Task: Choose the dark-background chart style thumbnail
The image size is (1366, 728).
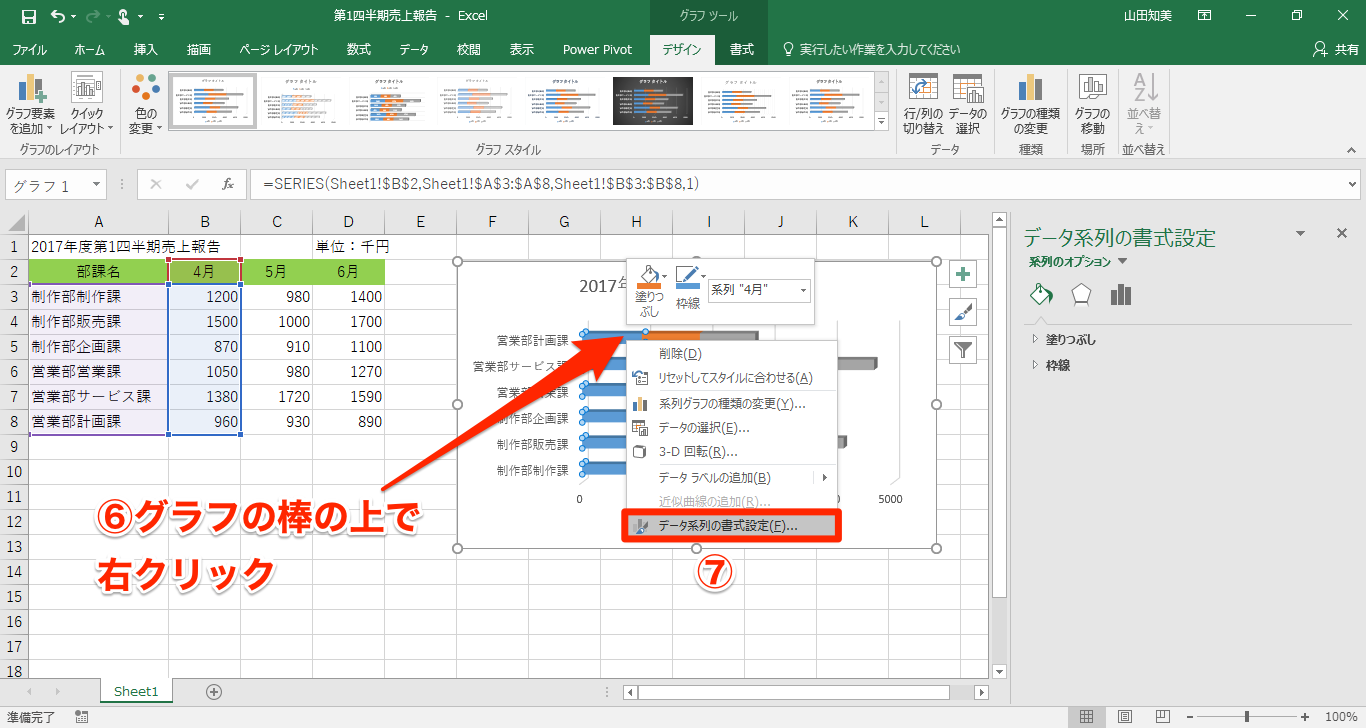Action: (655, 101)
